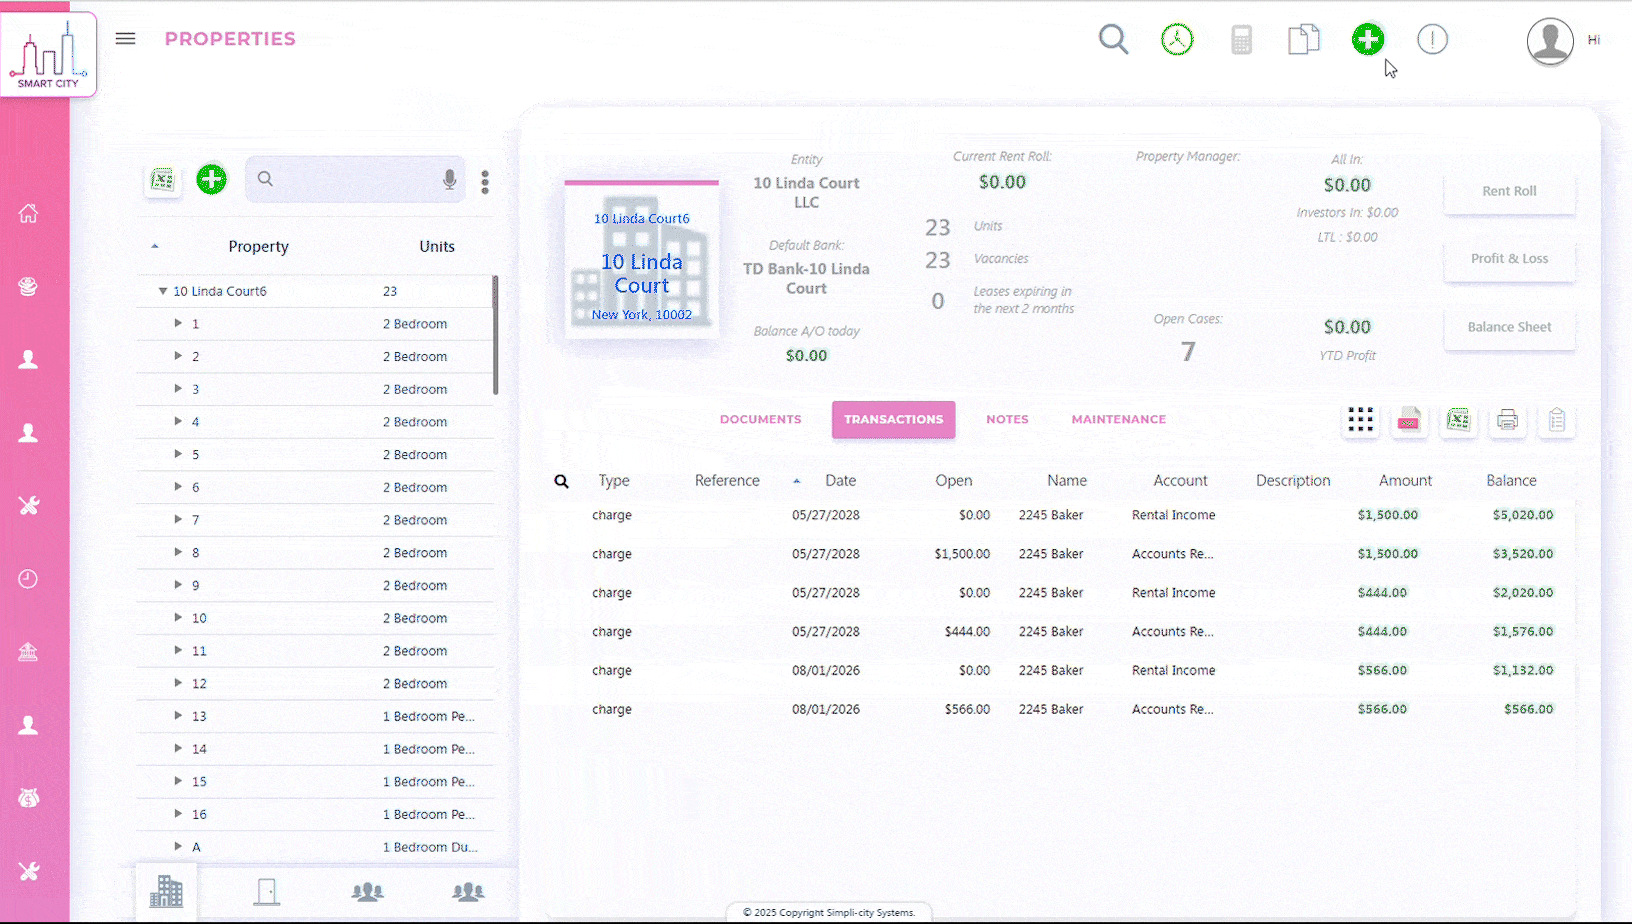Add a new property with green plus

tap(211, 180)
